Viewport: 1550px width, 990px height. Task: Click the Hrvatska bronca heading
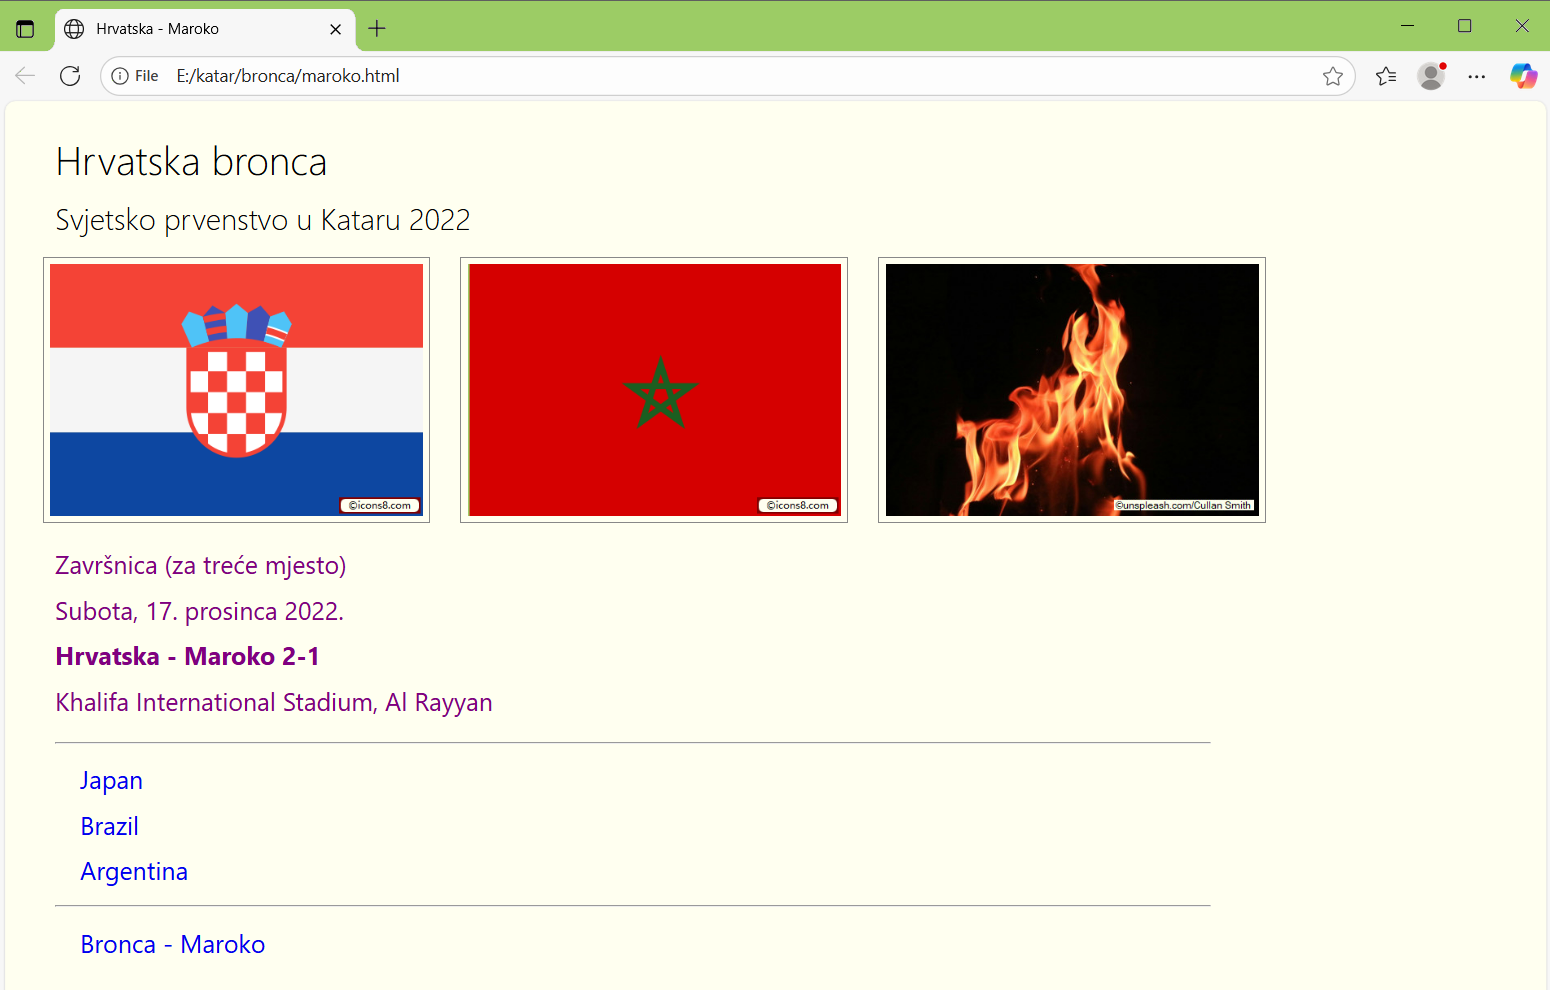pos(191,162)
